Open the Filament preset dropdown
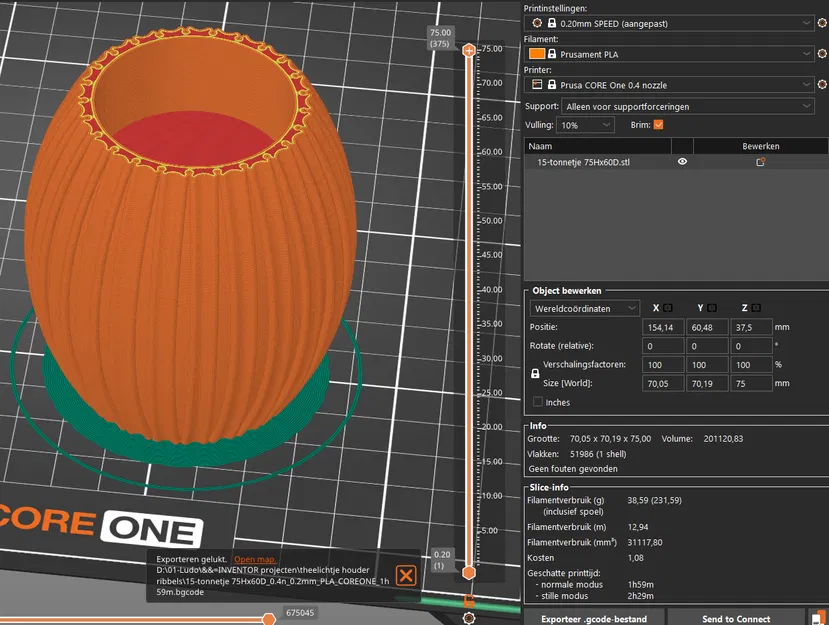Viewport: 829px width, 625px height. [669, 54]
